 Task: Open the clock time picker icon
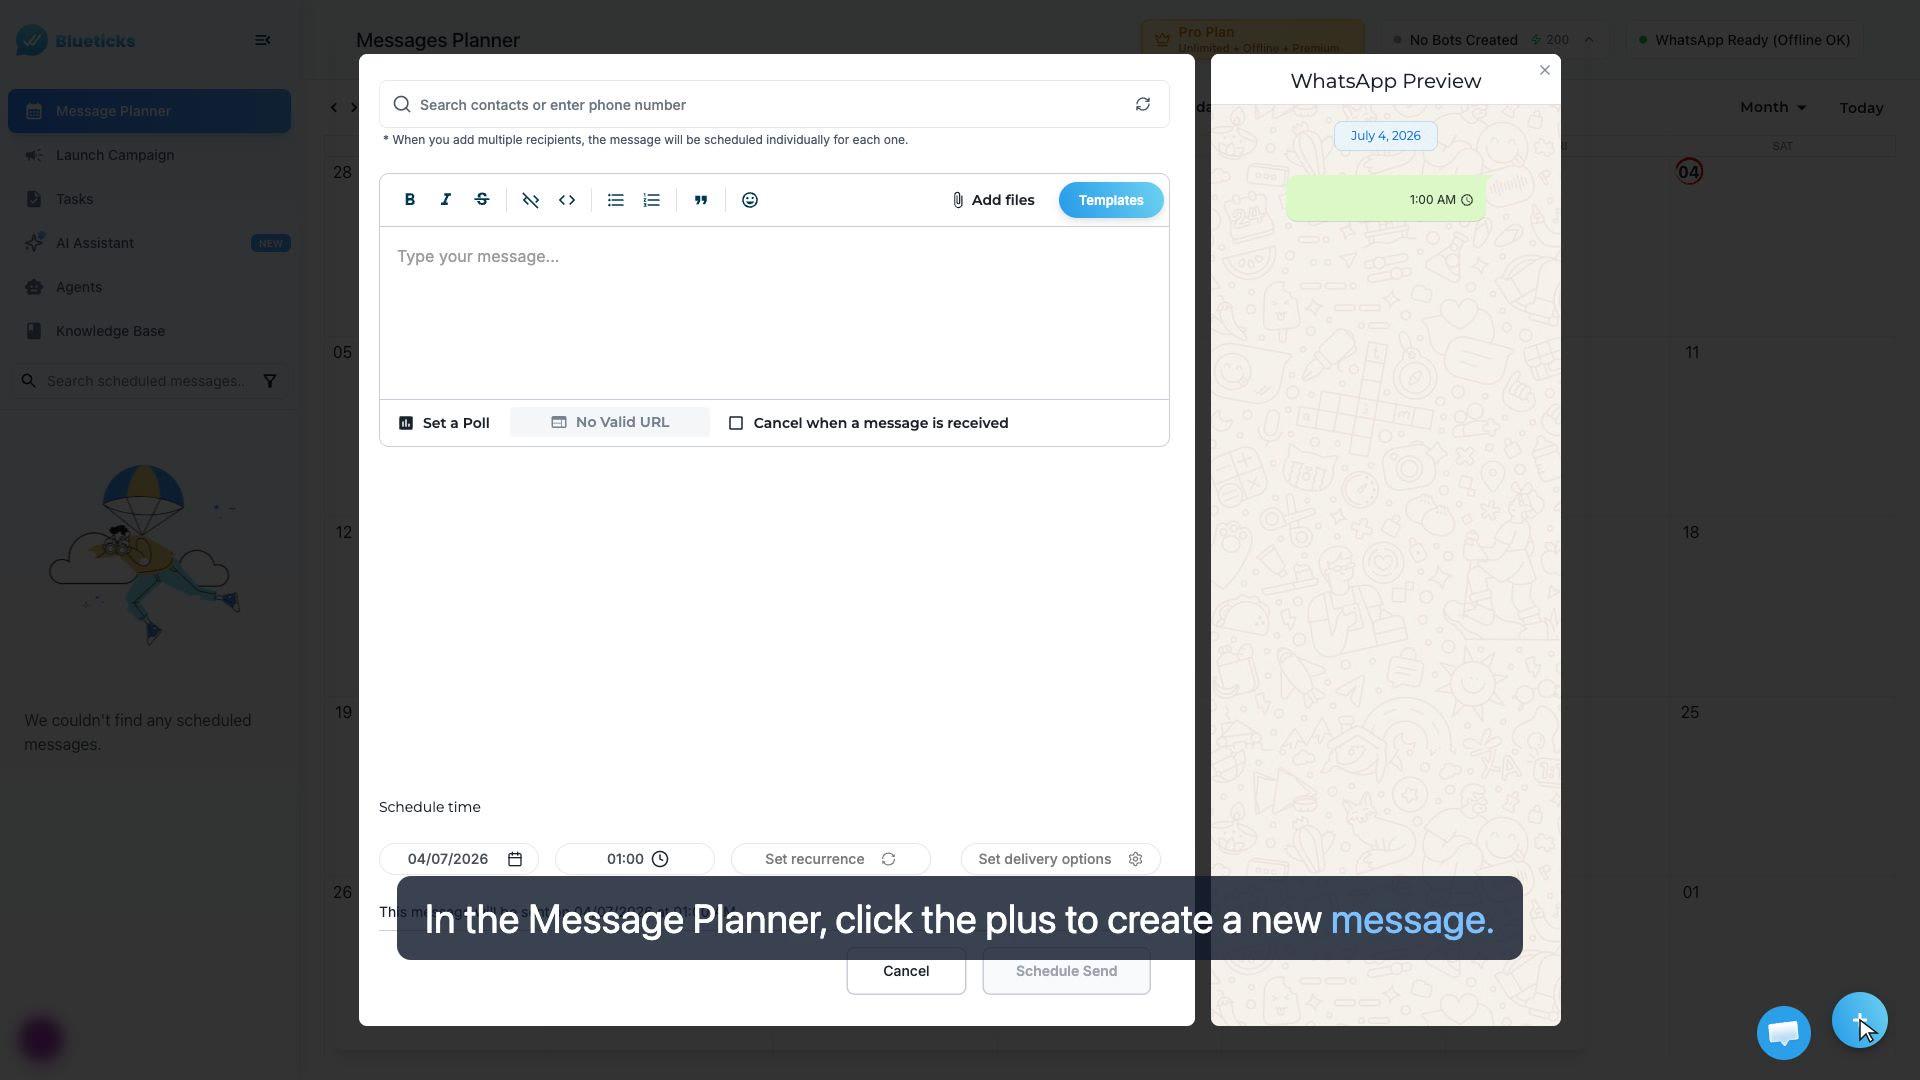click(x=660, y=859)
